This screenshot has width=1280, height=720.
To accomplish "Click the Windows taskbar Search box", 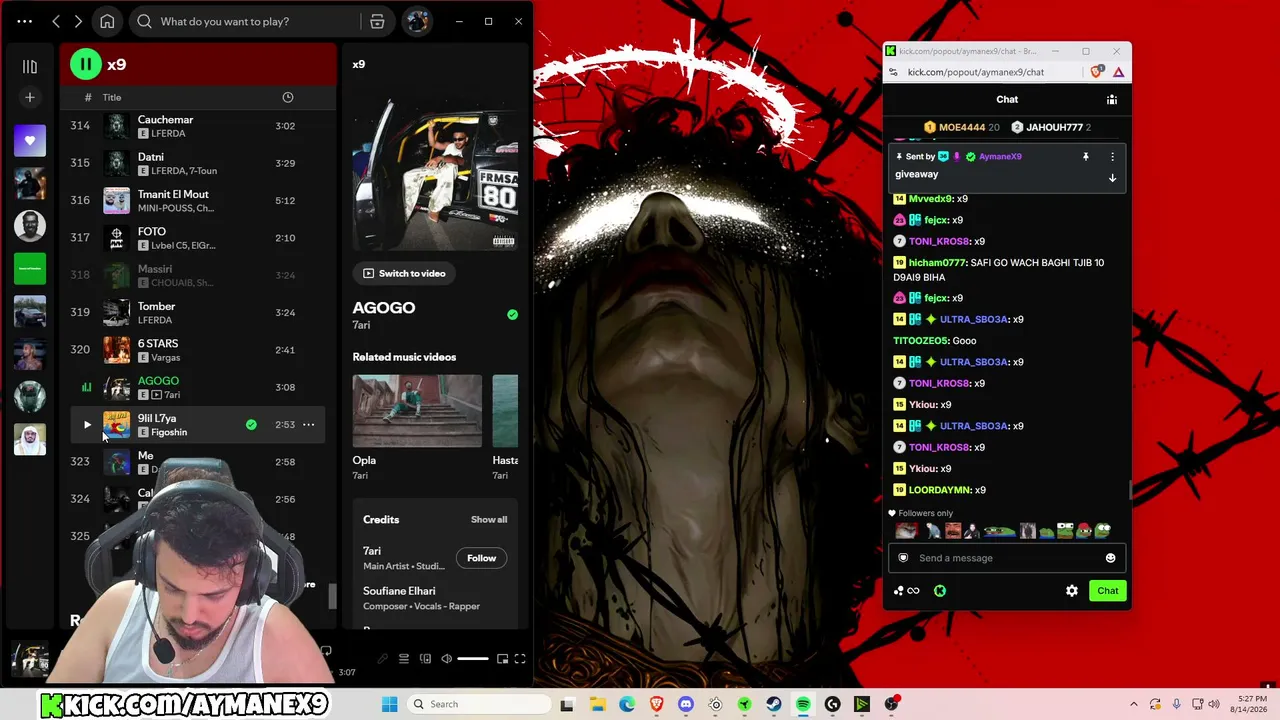I will 477,704.
